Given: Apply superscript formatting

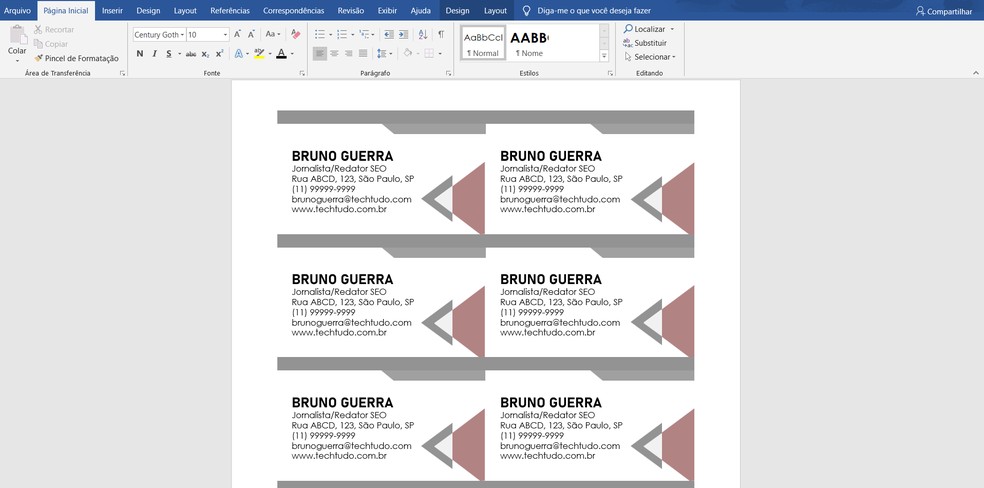Looking at the screenshot, I should pos(220,54).
